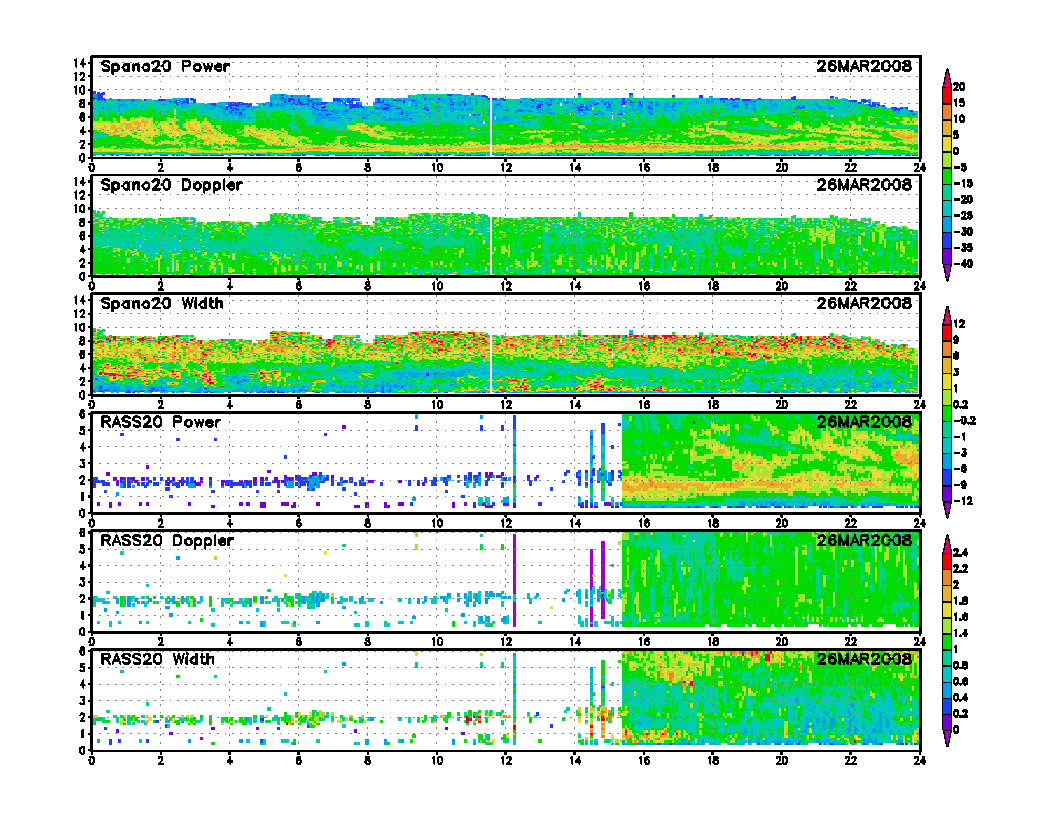The height and width of the screenshot is (816, 1056).
Task: Click the 'RASS20 Width' panel title
Action: coord(157,659)
